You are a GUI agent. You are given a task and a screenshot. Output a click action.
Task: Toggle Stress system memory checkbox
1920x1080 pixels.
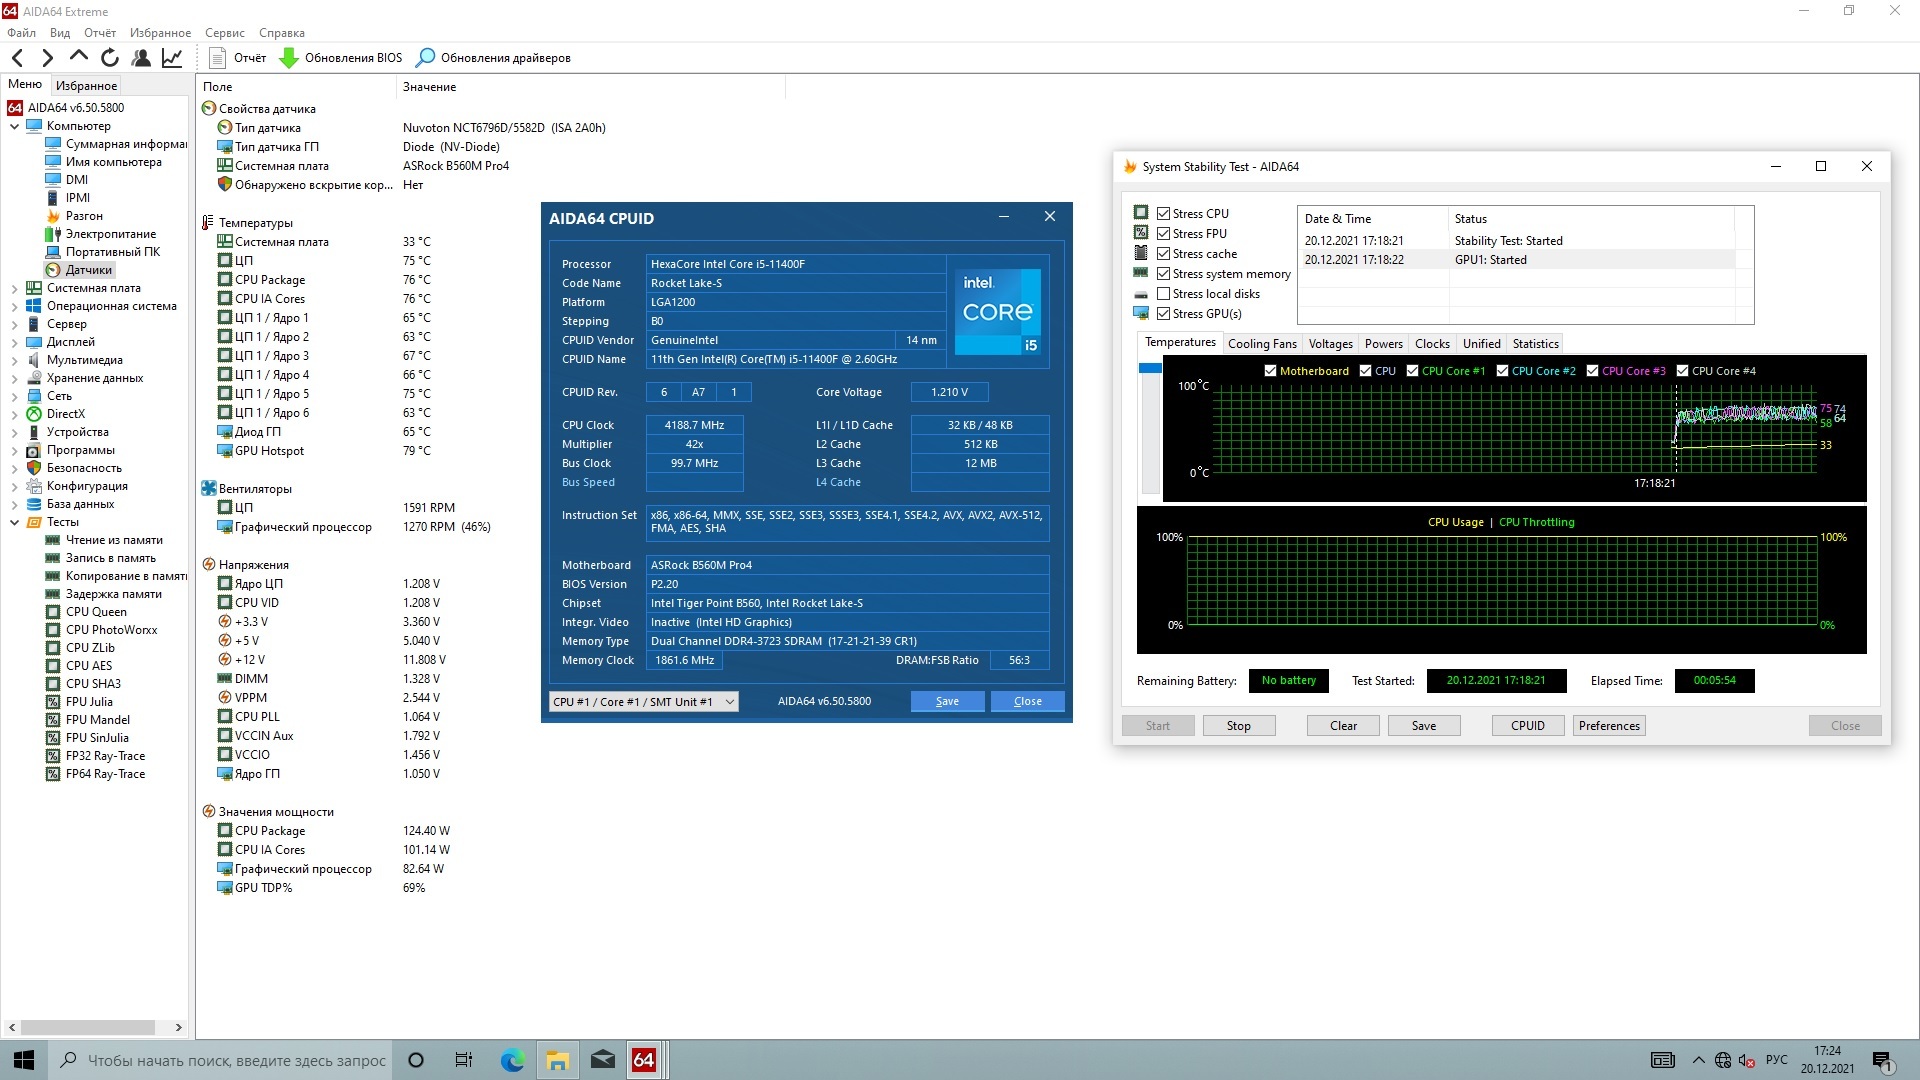click(x=1164, y=274)
